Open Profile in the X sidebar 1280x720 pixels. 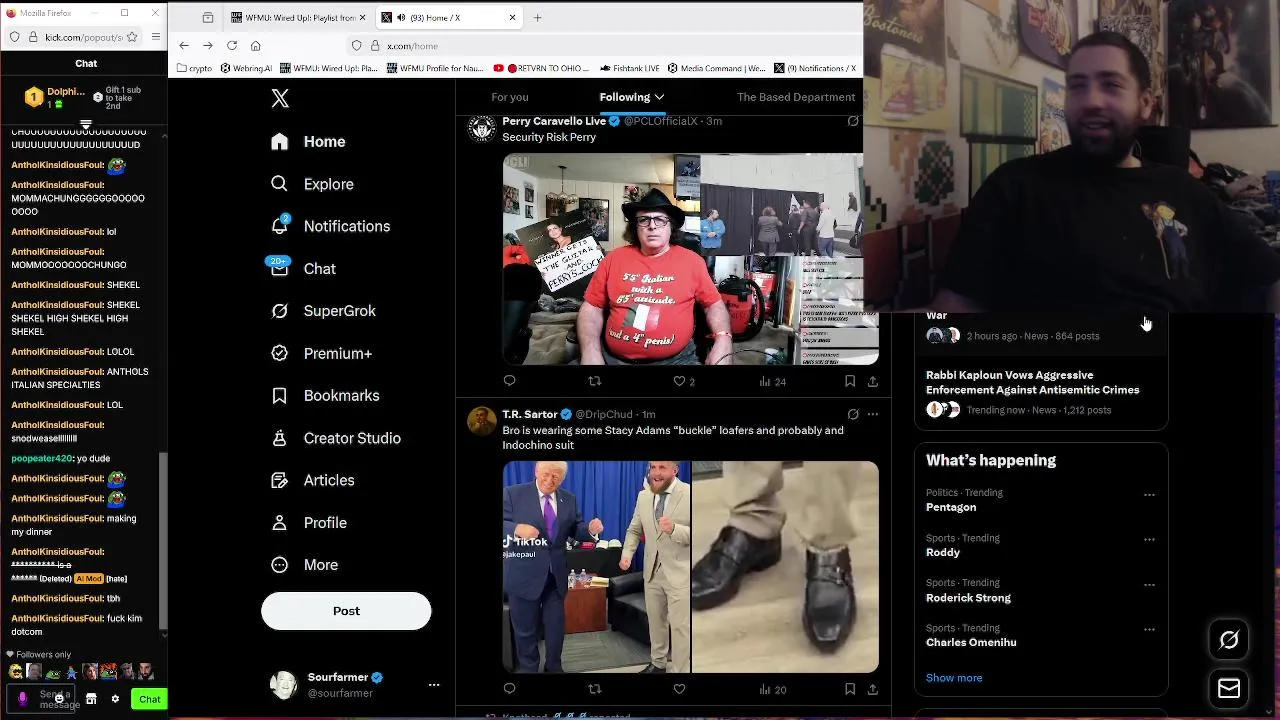(x=309, y=523)
